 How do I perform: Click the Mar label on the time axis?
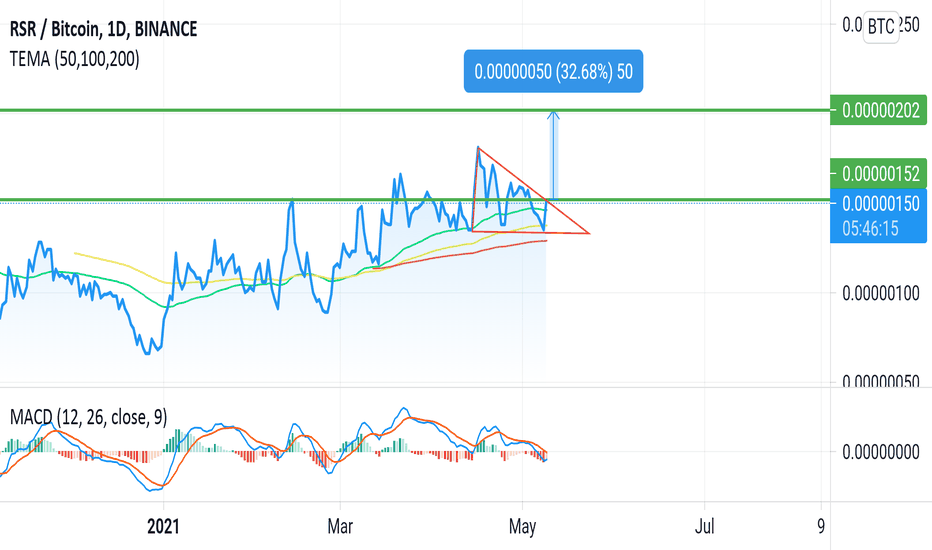pos(340,526)
